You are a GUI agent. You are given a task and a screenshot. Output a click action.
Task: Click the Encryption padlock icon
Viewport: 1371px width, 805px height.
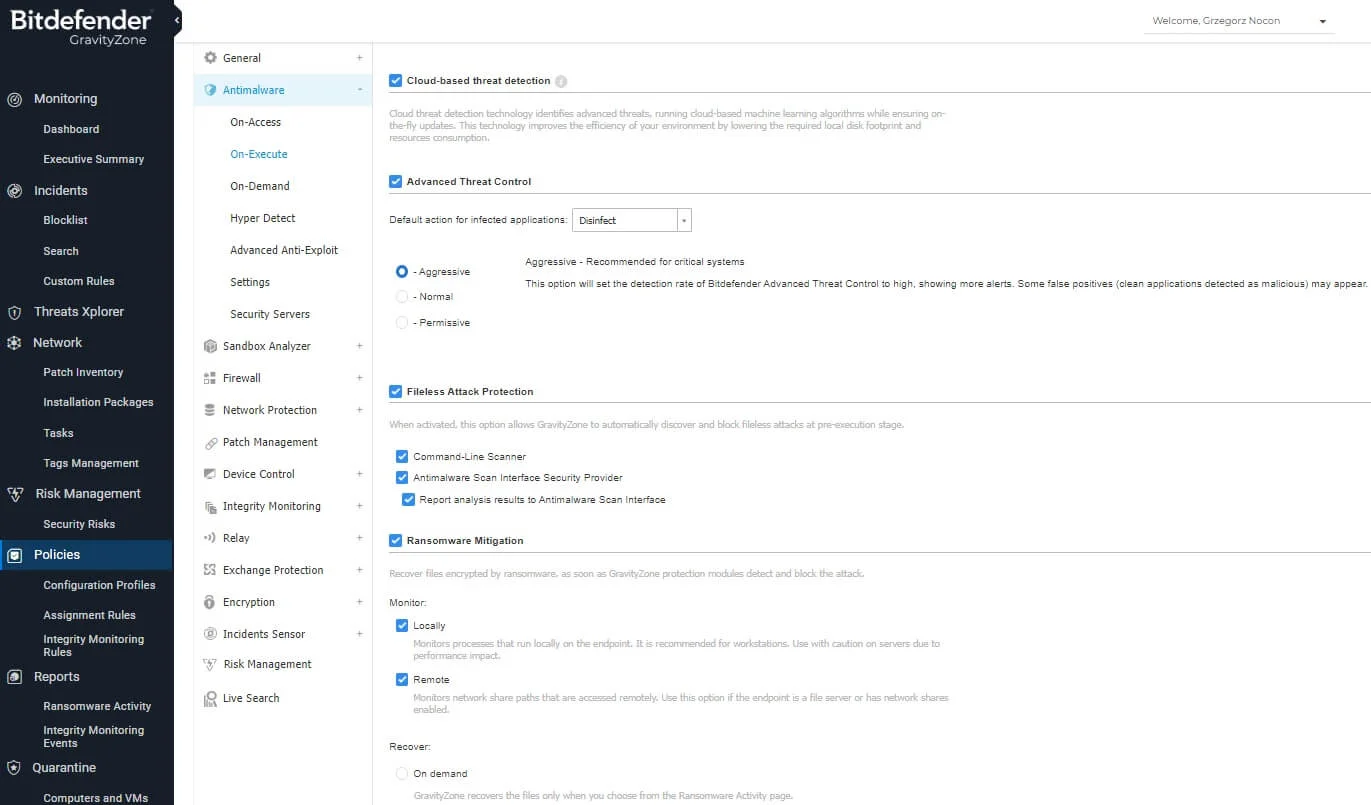pos(209,602)
